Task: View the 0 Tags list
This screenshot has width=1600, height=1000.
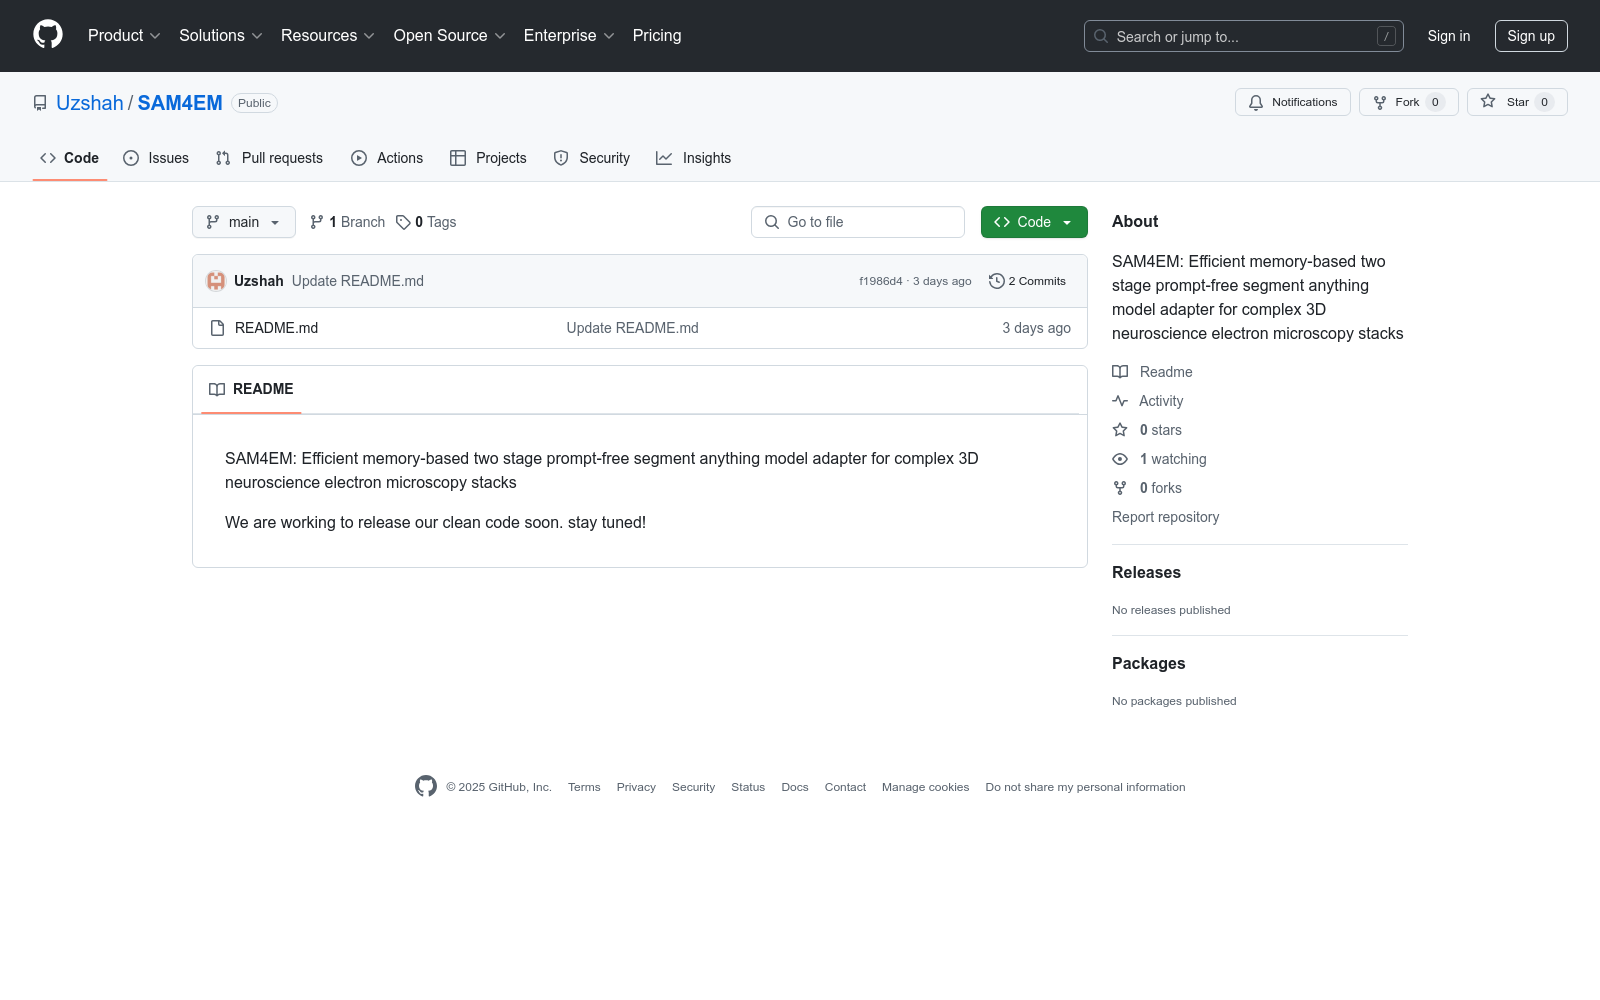Action: [x=426, y=222]
